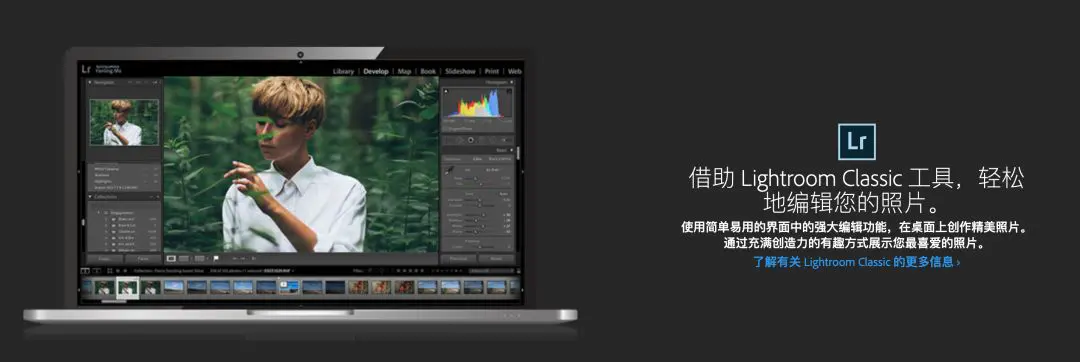
Task: Select the highlighted filmstrip thumbnail
Action: click(x=127, y=288)
